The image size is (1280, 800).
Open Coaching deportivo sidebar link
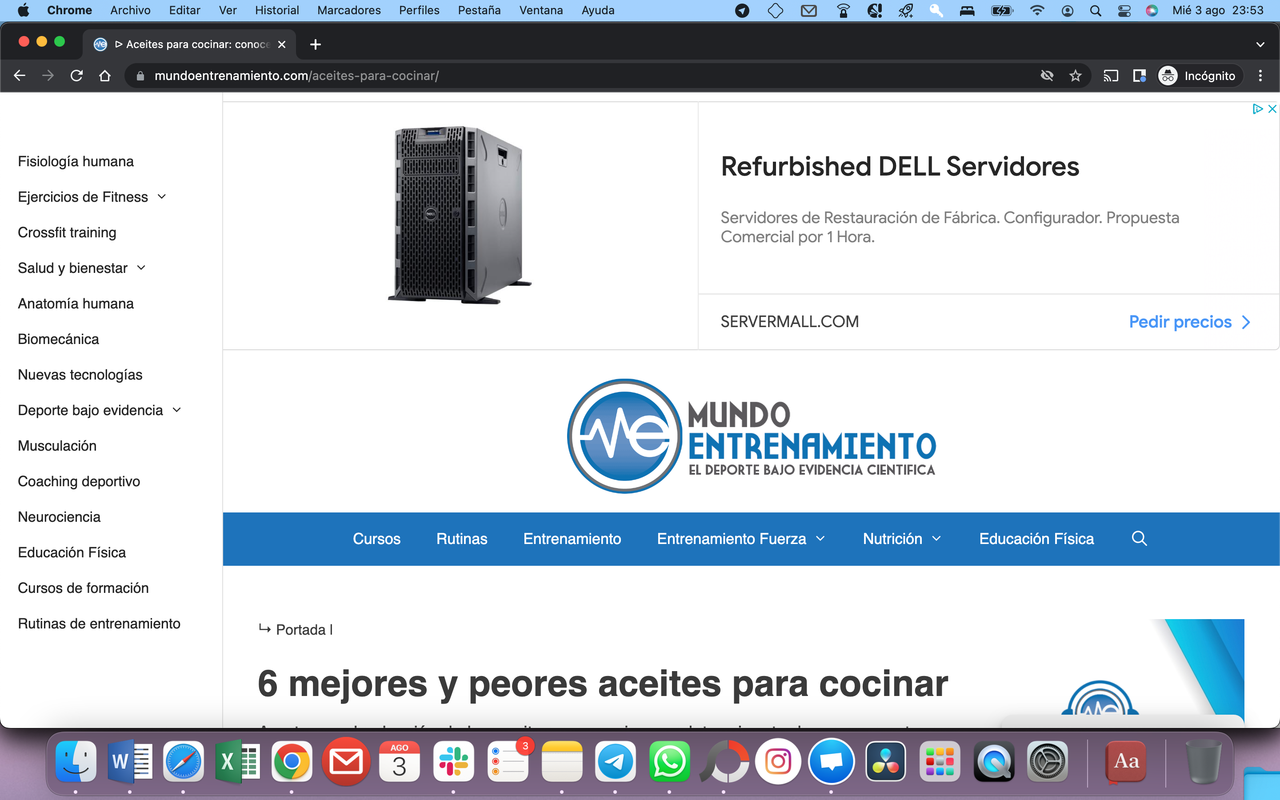click(79, 481)
